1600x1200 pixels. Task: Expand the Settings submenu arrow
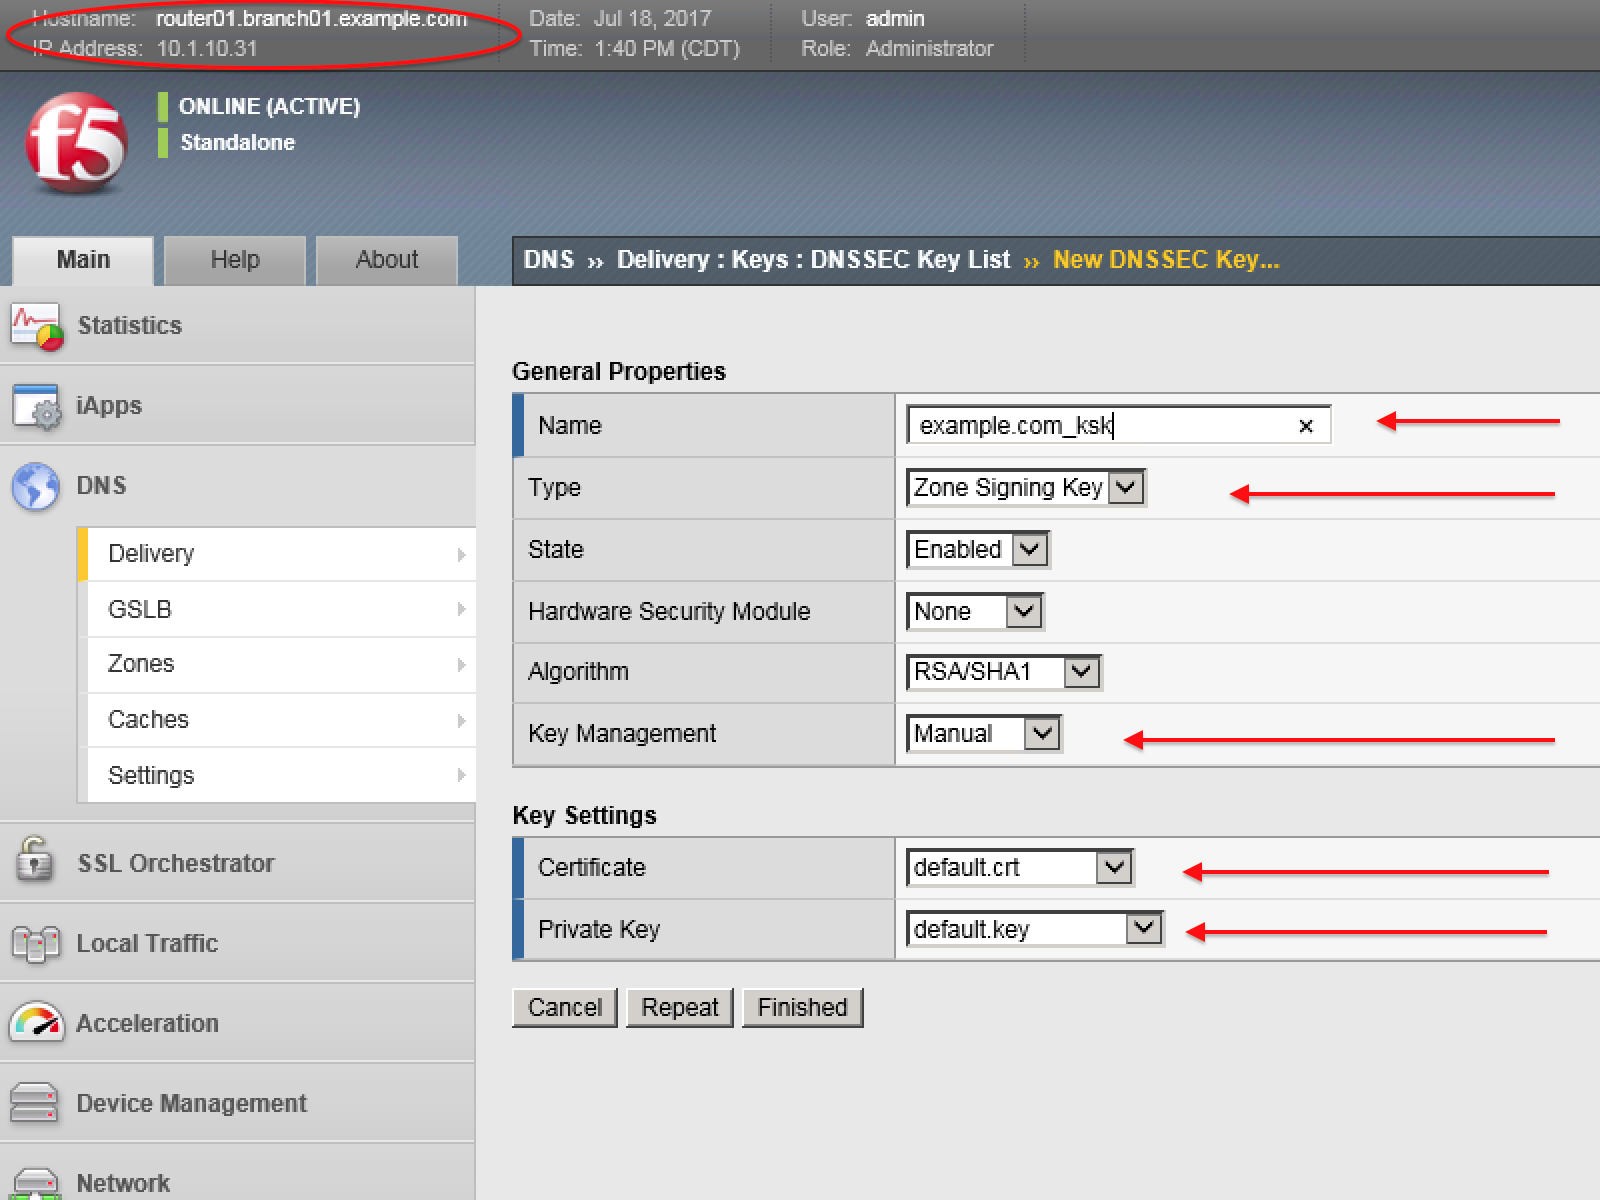tap(461, 775)
